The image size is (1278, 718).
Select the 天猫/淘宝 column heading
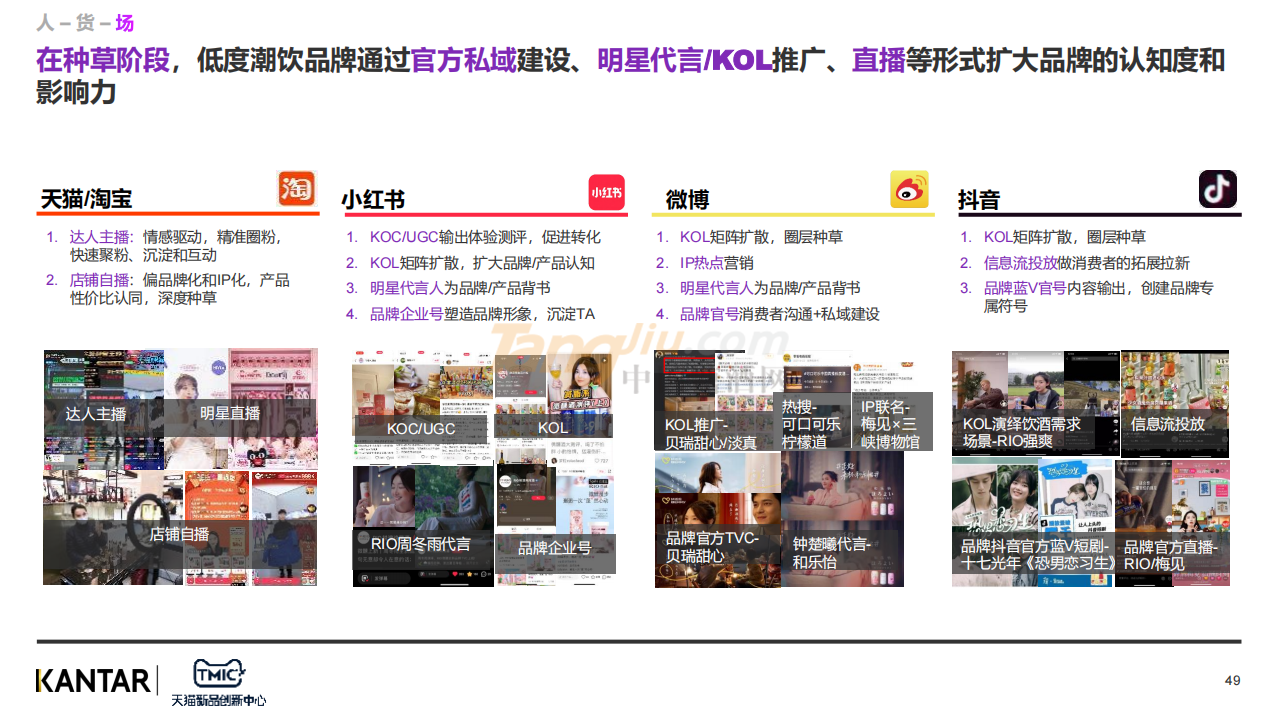click(x=87, y=199)
